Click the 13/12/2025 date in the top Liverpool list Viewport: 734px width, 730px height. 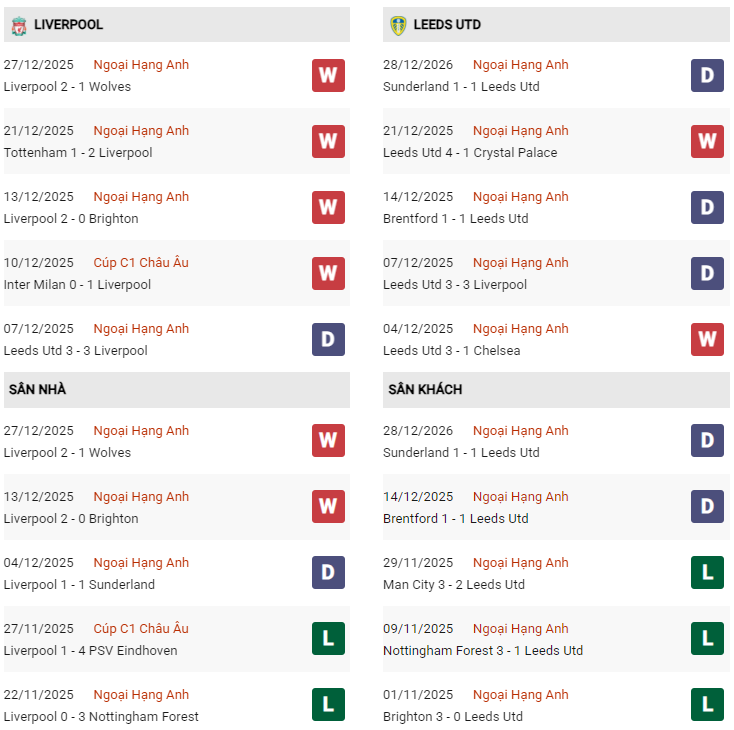[x=39, y=197]
